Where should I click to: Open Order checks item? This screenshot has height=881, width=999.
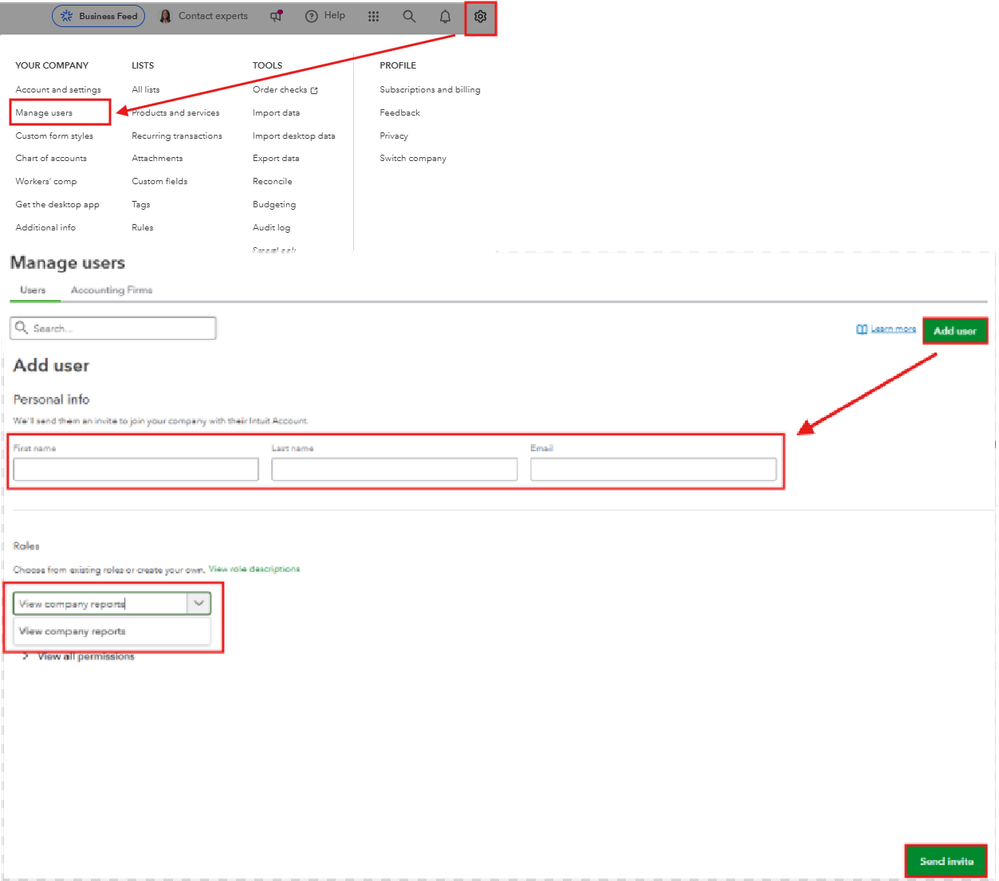tap(280, 90)
